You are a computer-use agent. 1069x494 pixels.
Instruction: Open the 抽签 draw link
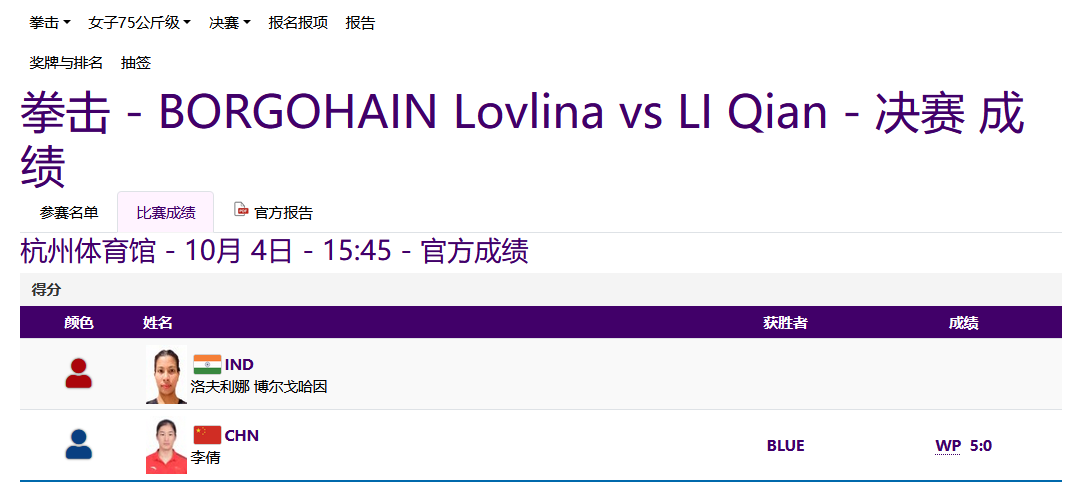click(x=136, y=63)
